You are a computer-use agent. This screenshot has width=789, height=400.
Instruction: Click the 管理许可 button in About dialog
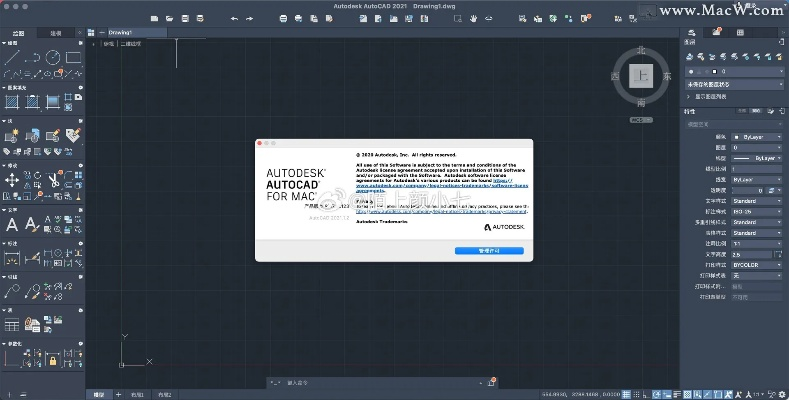[488, 250]
